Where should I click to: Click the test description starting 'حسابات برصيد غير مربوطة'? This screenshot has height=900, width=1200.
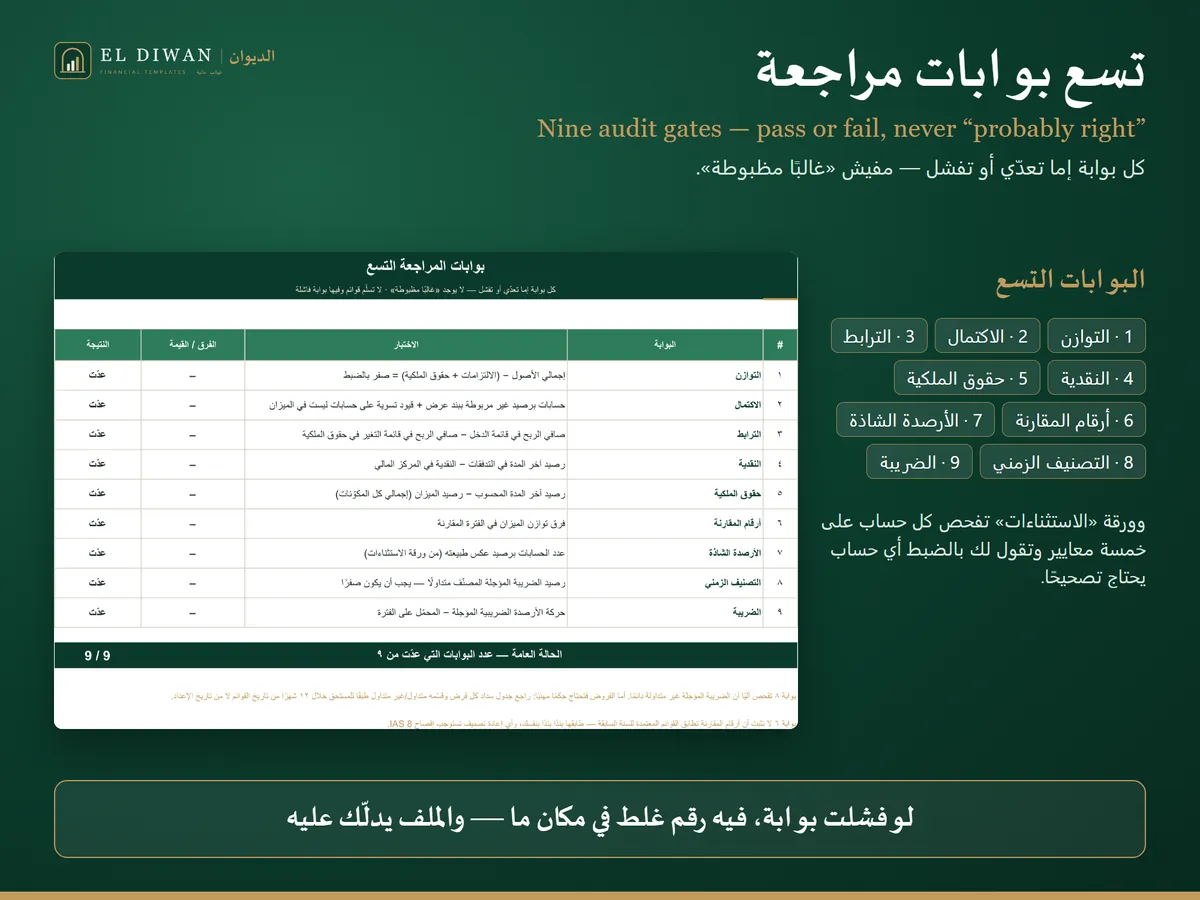click(417, 405)
